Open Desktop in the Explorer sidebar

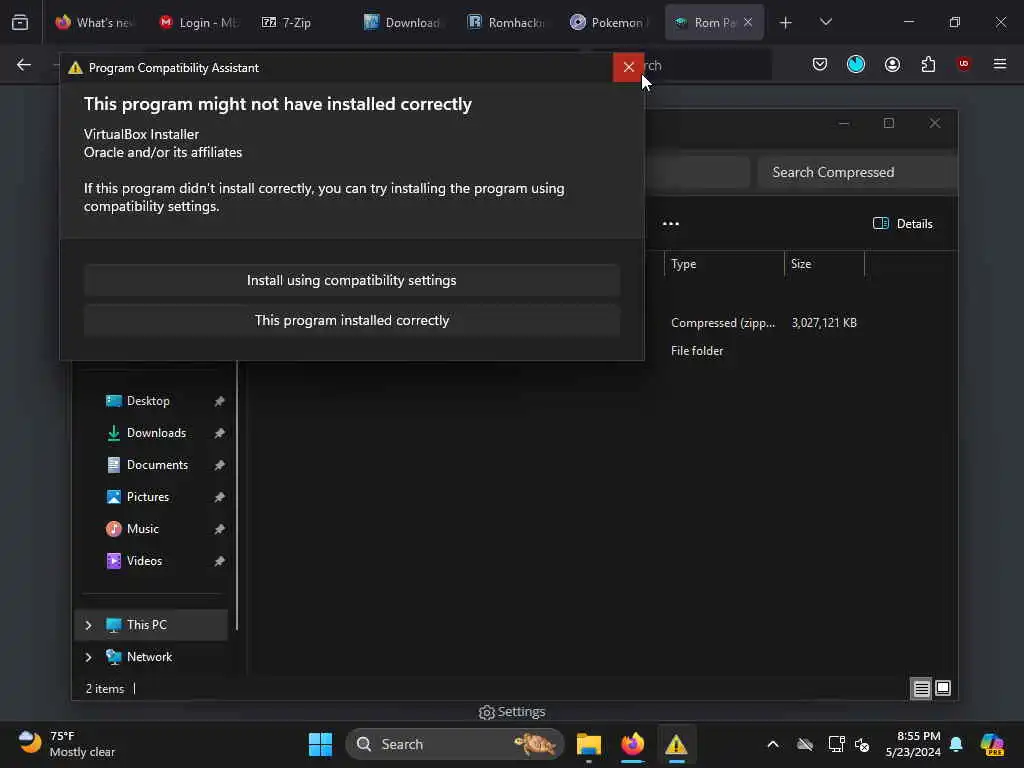pos(148,401)
